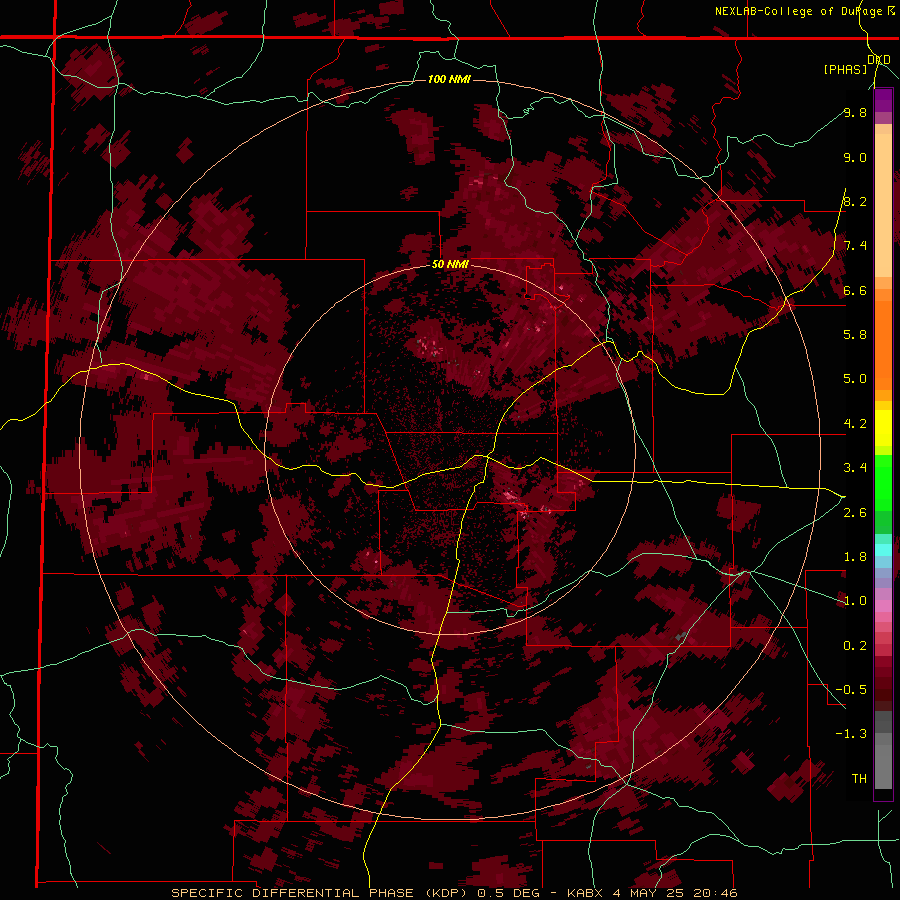Click the 2.6 scale value
The height and width of the screenshot is (900, 900).
(855, 513)
